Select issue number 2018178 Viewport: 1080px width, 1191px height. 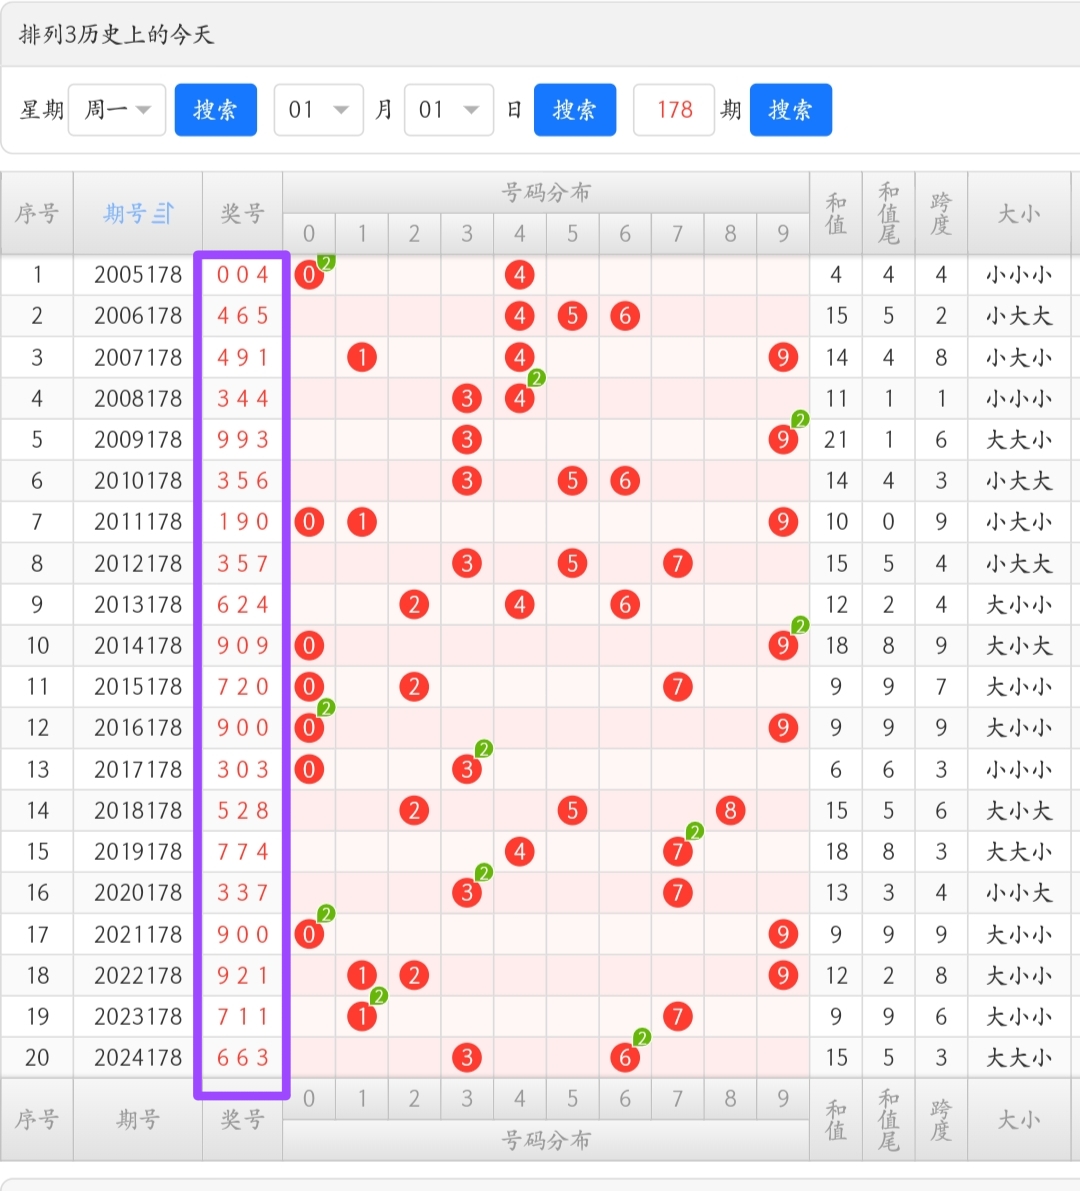click(138, 810)
